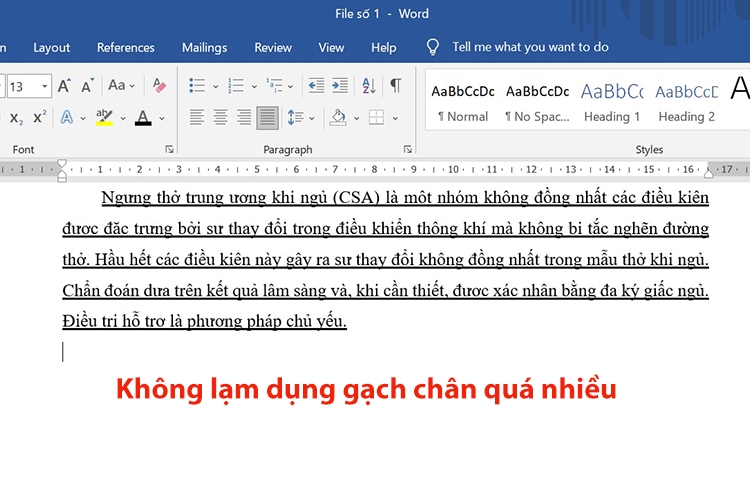This screenshot has width=750, height=500.
Task: Insert numbered list
Action: click(236, 86)
